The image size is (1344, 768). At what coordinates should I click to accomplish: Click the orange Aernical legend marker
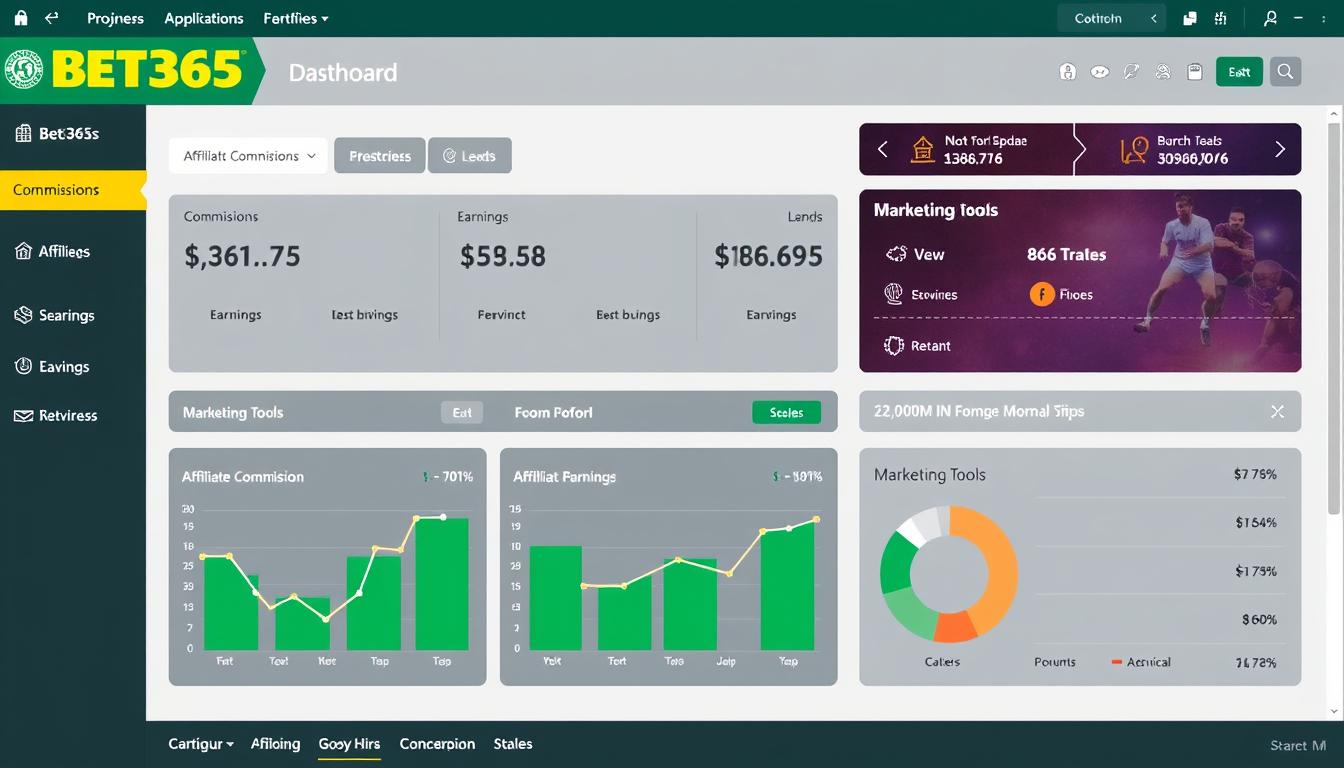[1117, 662]
